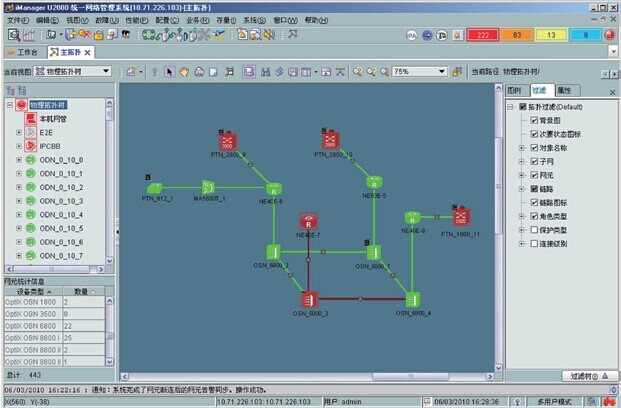Collapse the 拓扑过滤(Default) filter node
This screenshot has width=621, height=408.
pyautogui.click(x=511, y=107)
